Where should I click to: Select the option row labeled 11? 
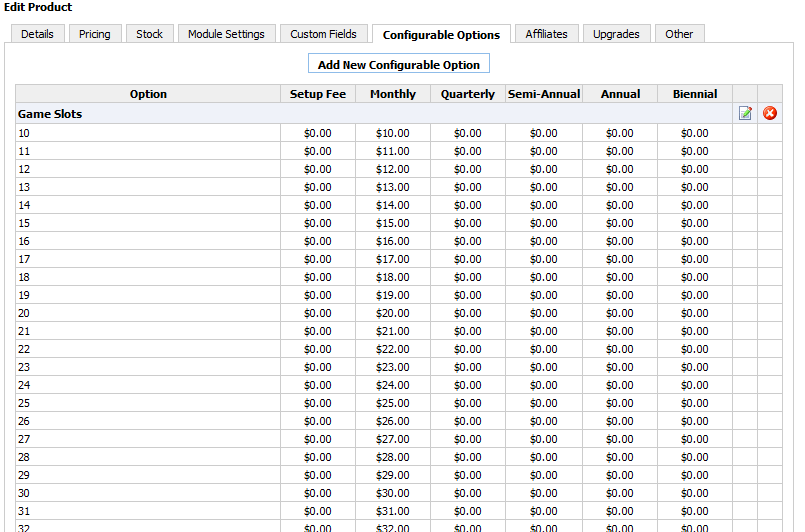tap(399, 151)
